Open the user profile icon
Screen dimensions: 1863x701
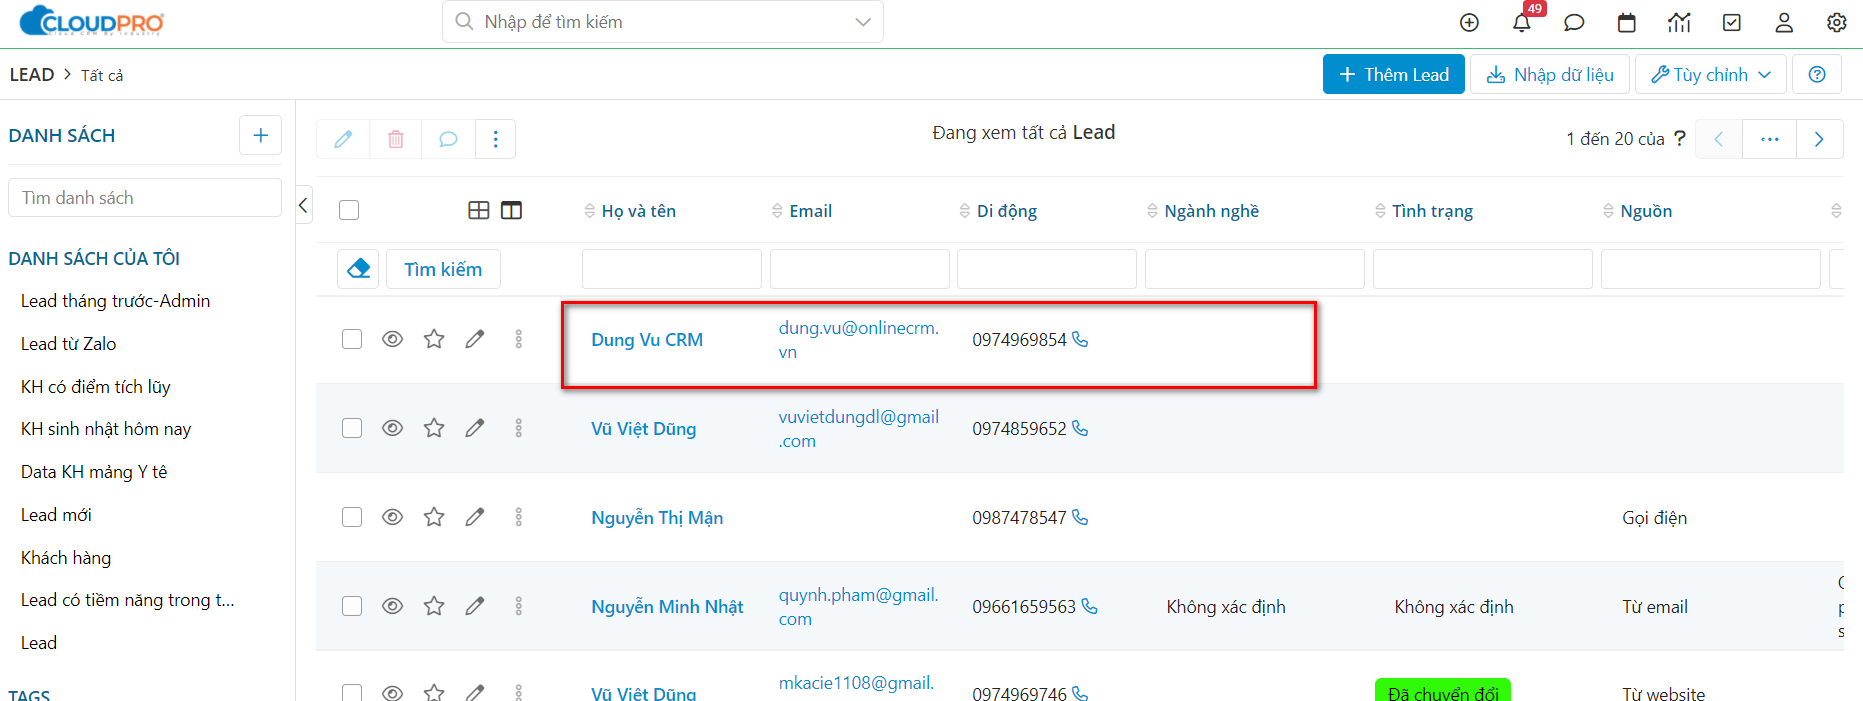click(x=1784, y=22)
